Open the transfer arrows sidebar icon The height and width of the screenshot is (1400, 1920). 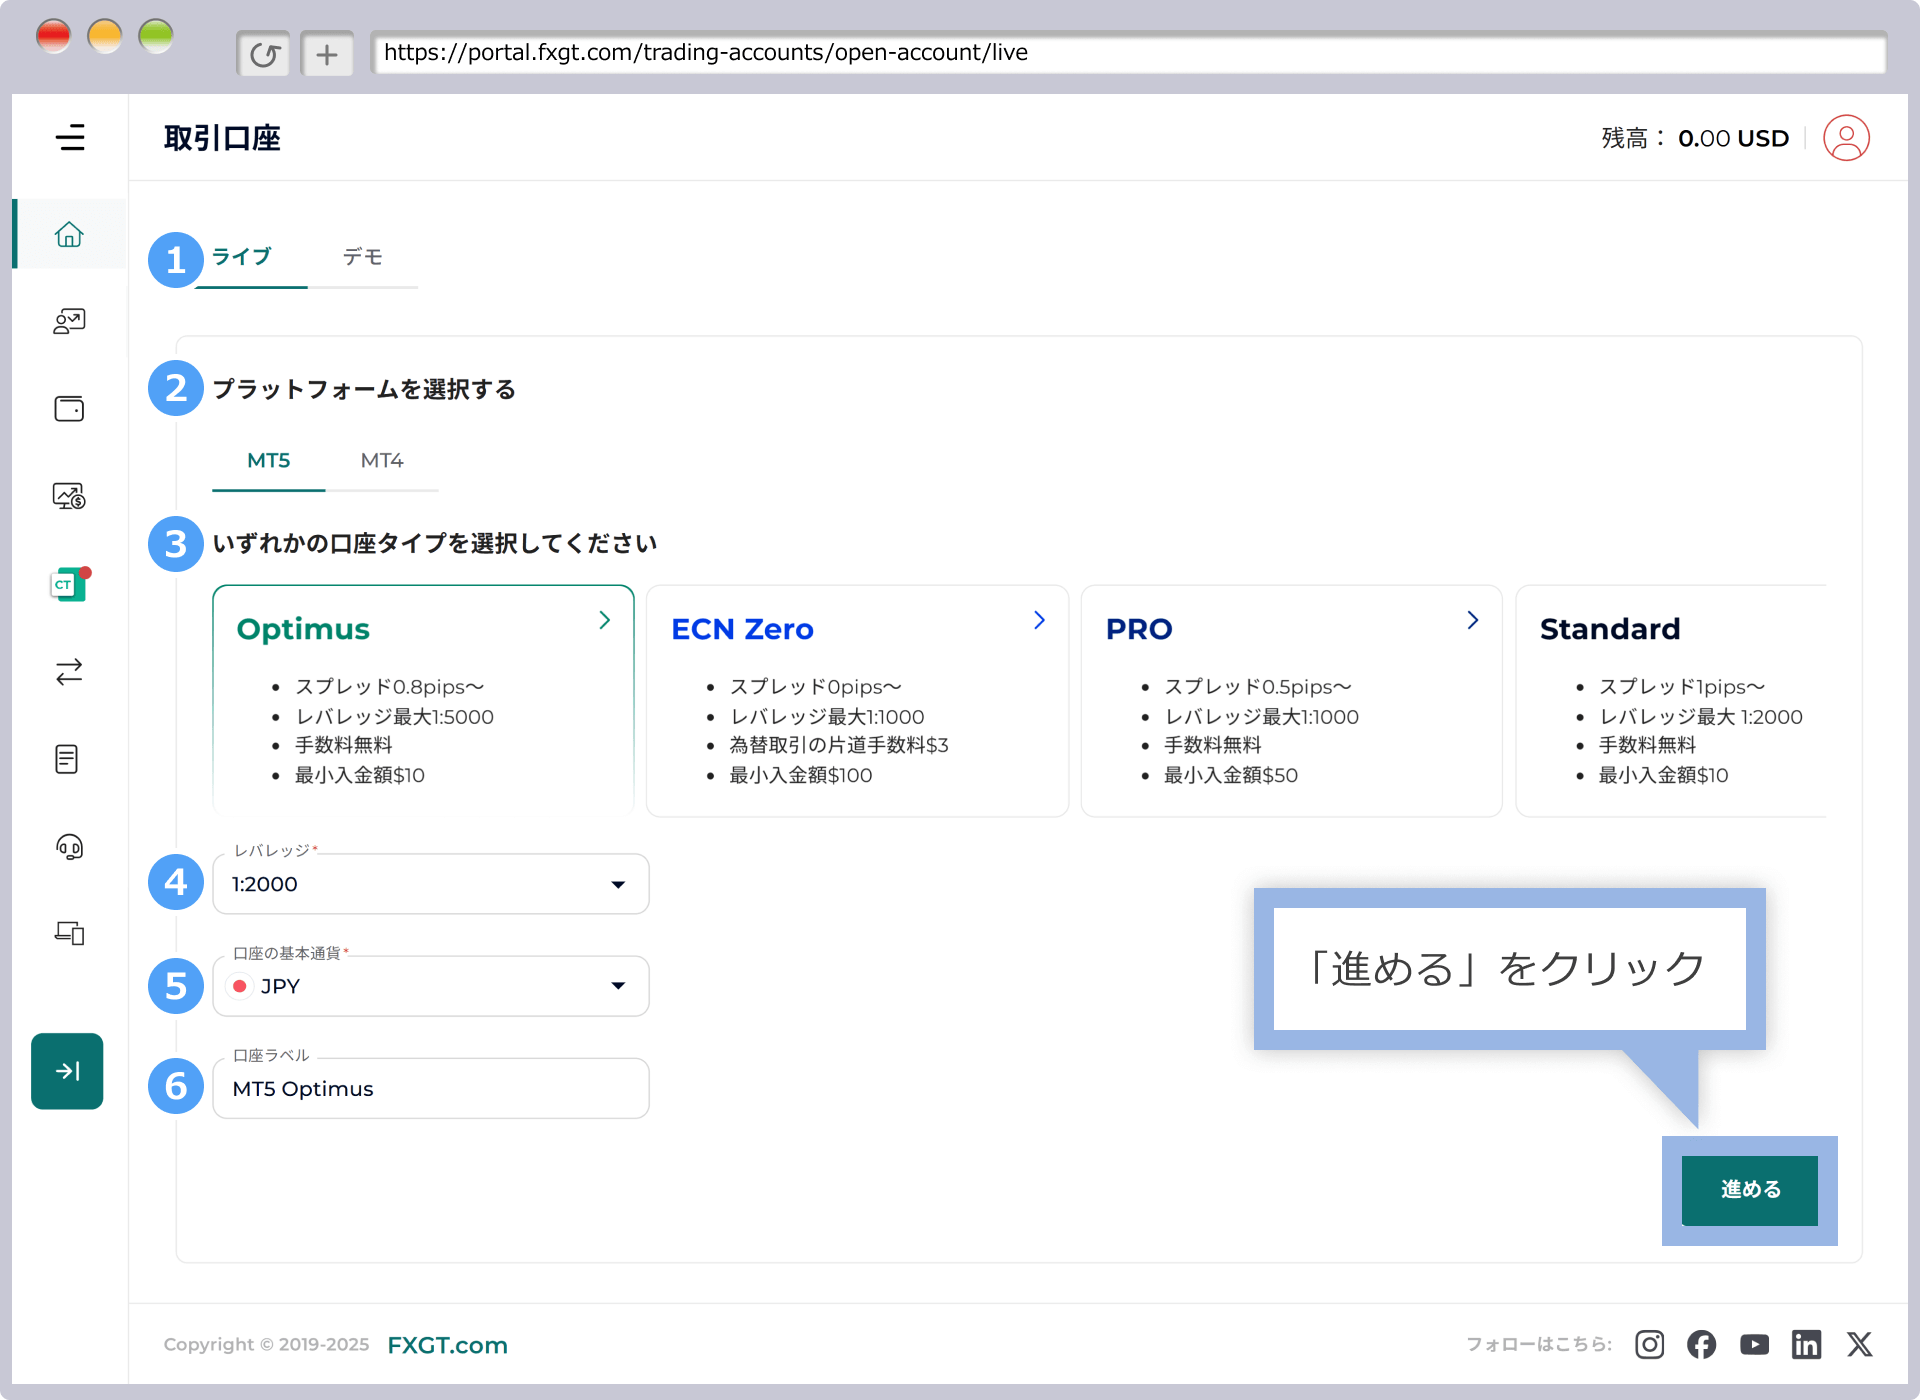[69, 672]
